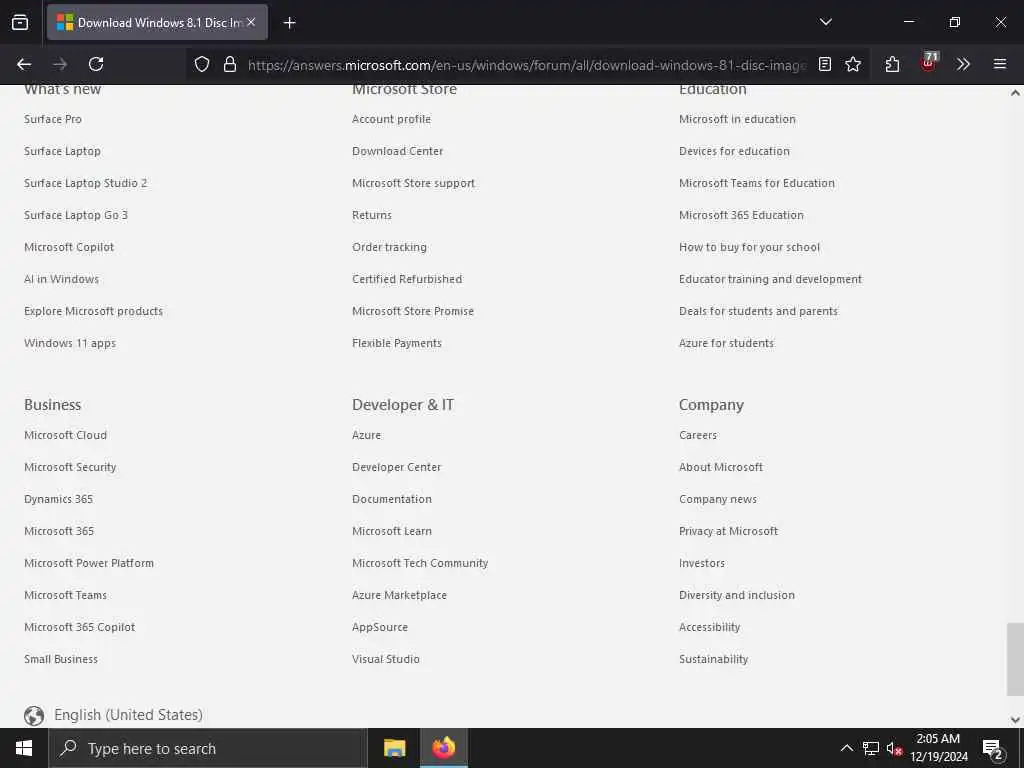Open the Microsoft Cloud link
The width and height of the screenshot is (1024, 768).
pyautogui.click(x=65, y=435)
